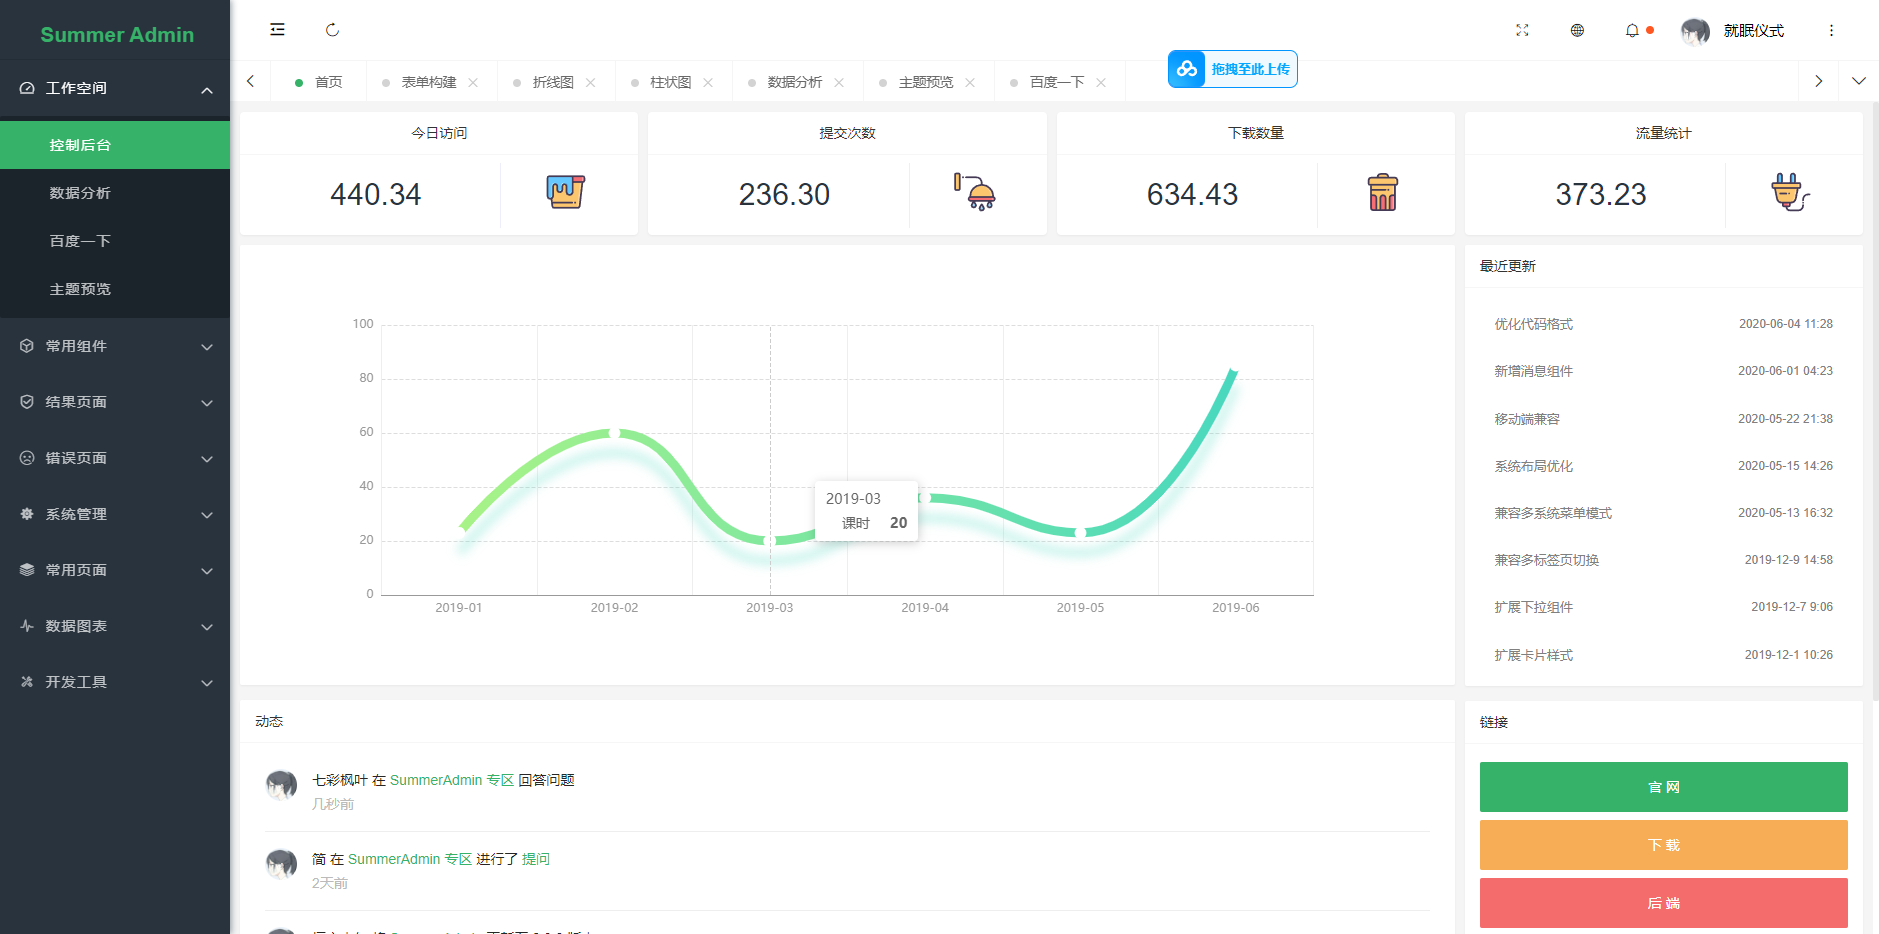This screenshot has width=1879, height=934.
Task: Open the vertical dots menu at top right
Action: pos(1832,31)
